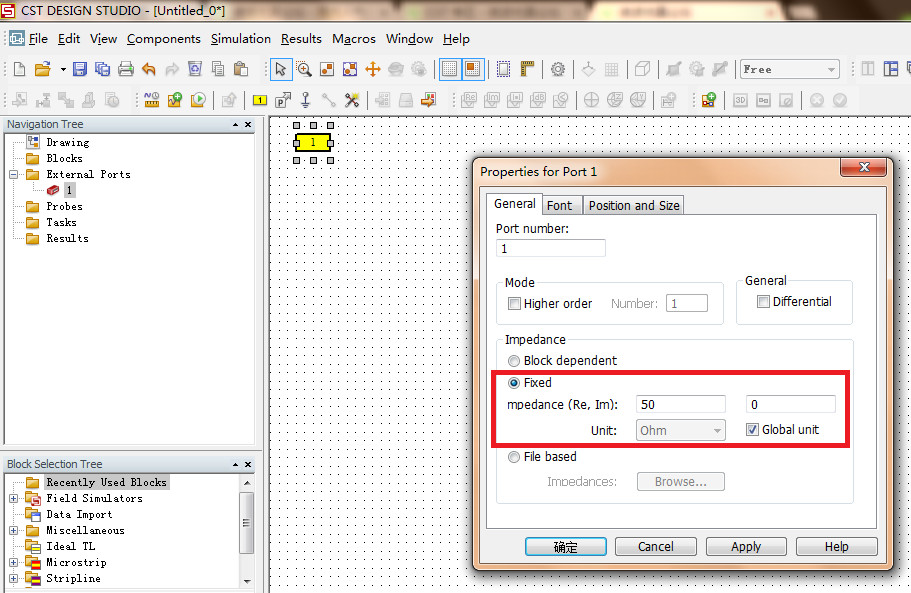Select the Drawing item in Navigation Tree
Screen dimensions: 911x593
pos(68,142)
